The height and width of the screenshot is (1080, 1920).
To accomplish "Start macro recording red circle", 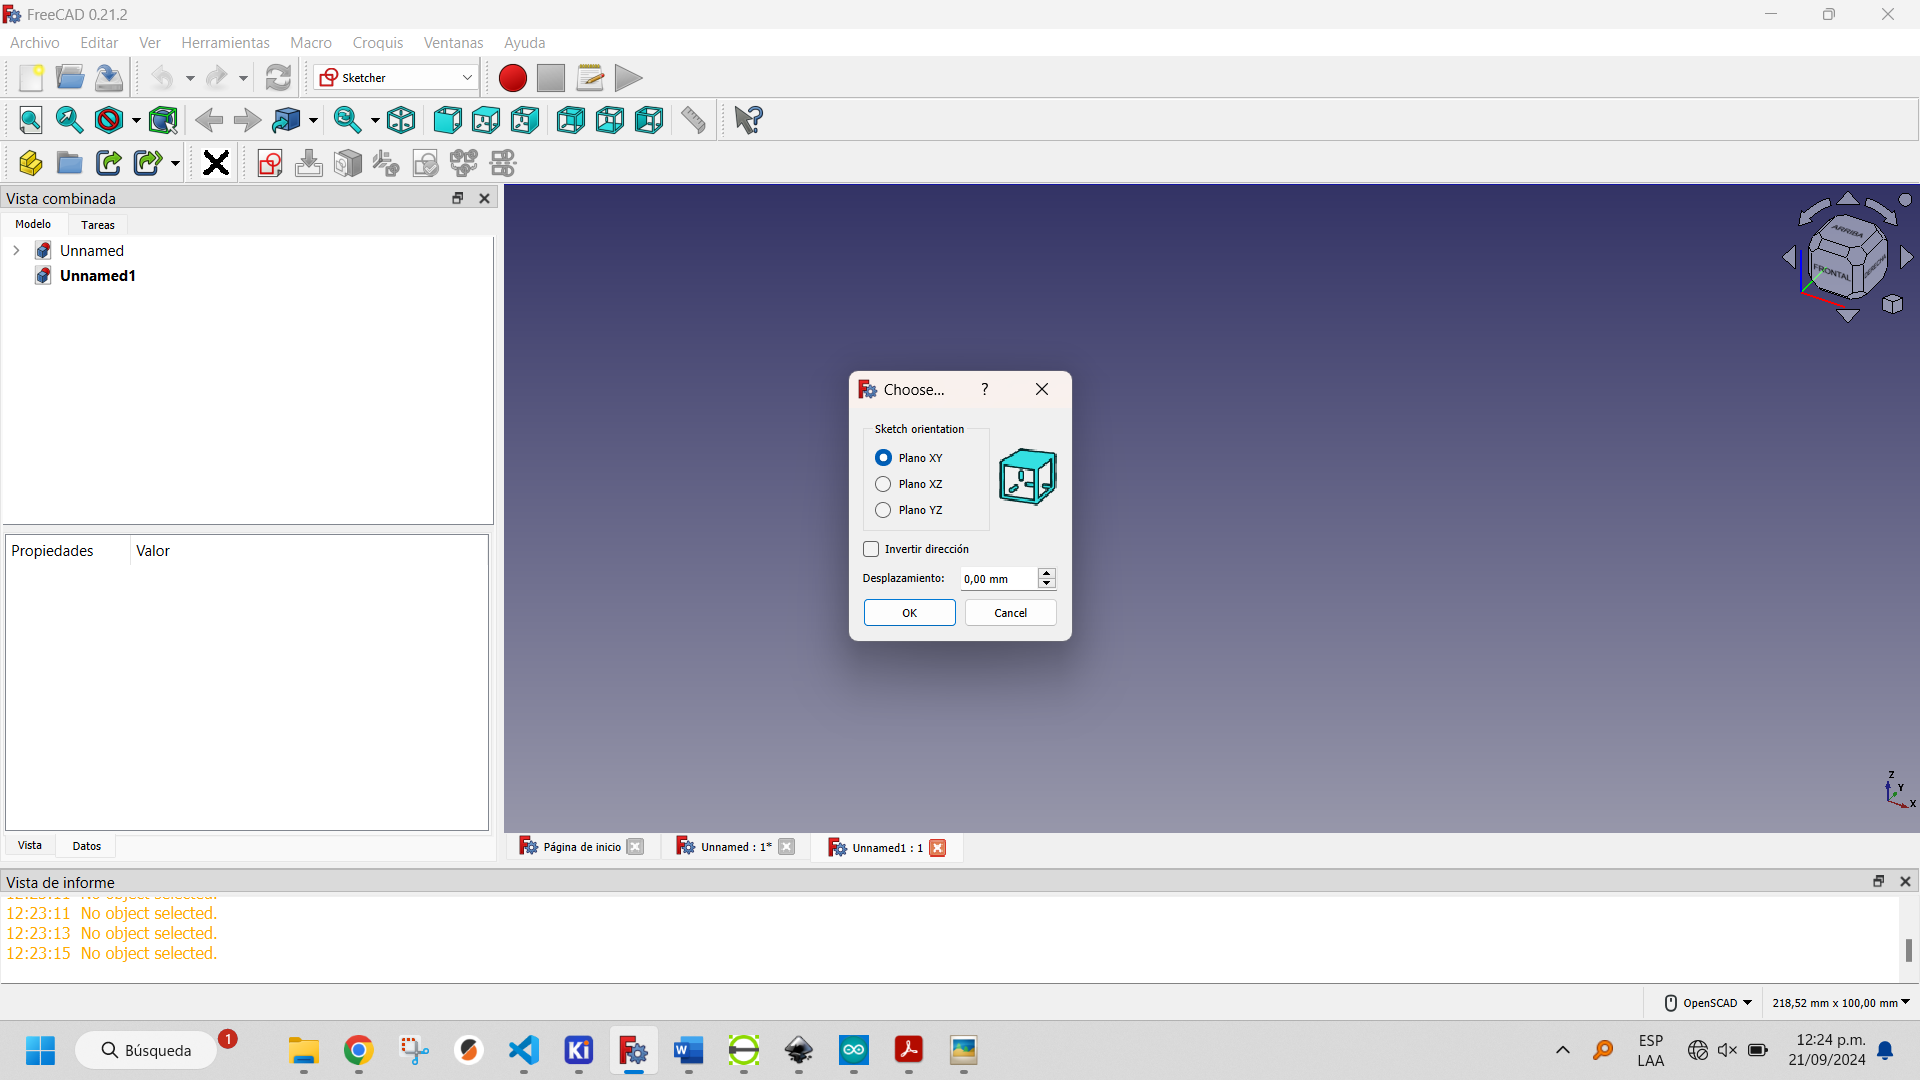I will pyautogui.click(x=512, y=78).
